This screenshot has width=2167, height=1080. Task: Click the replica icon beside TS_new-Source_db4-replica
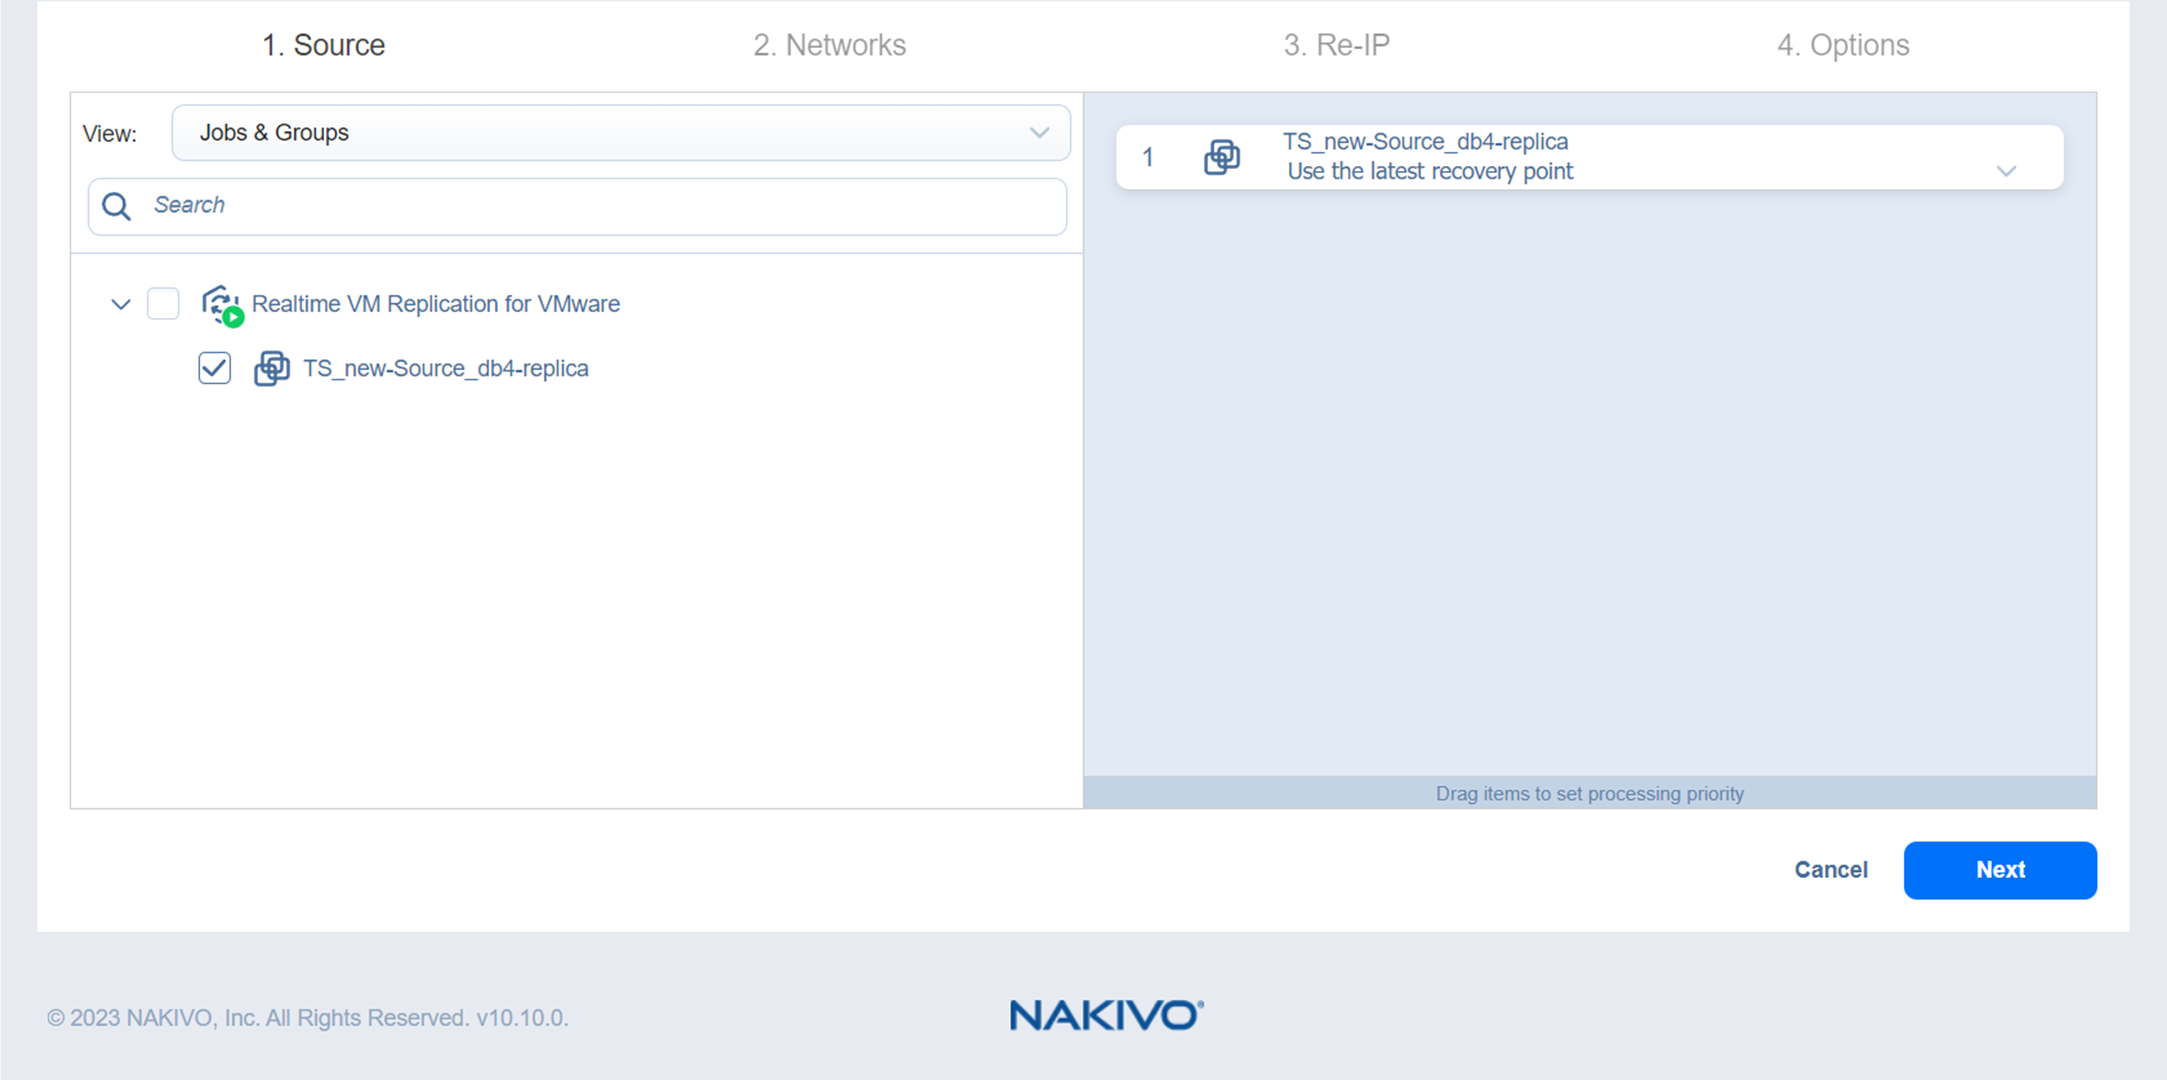(271, 368)
